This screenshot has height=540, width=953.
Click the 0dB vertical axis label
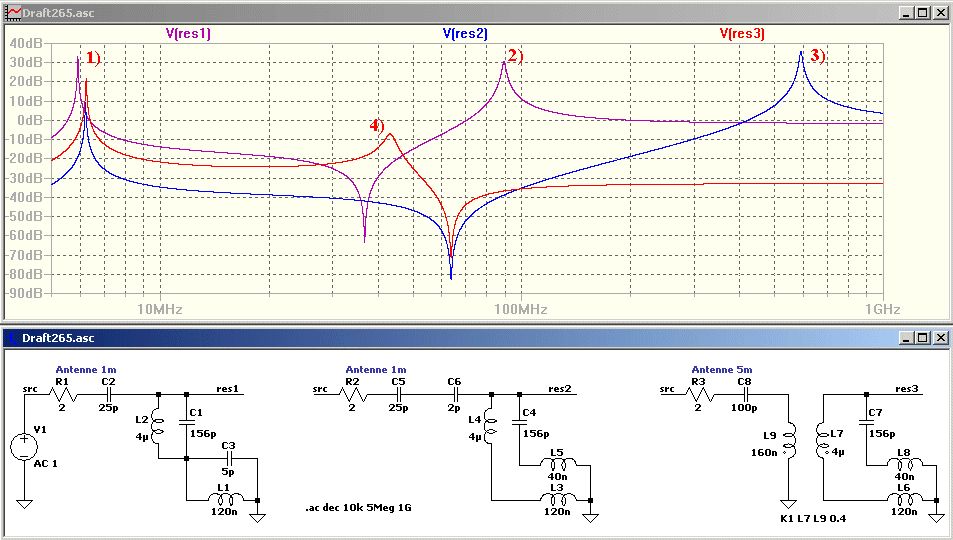point(30,120)
